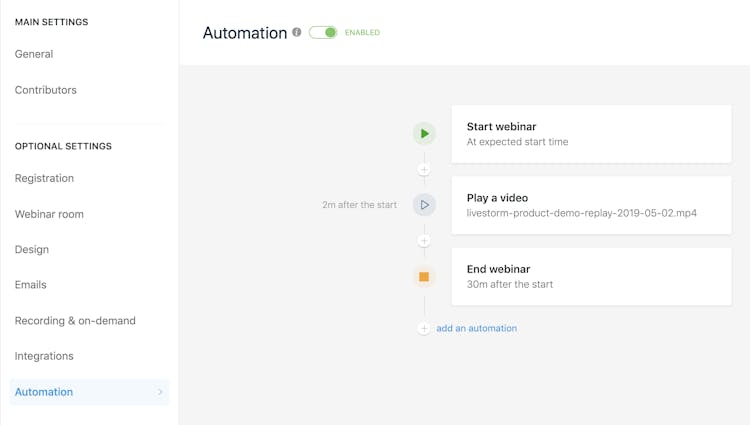Open the Design settings section

32,249
